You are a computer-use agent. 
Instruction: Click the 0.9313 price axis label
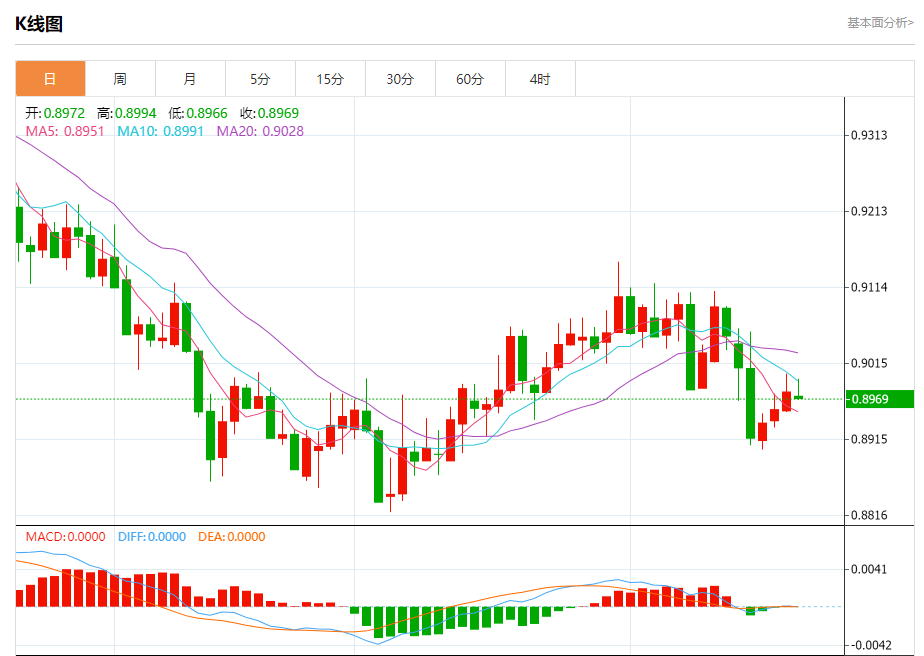[x=869, y=136]
